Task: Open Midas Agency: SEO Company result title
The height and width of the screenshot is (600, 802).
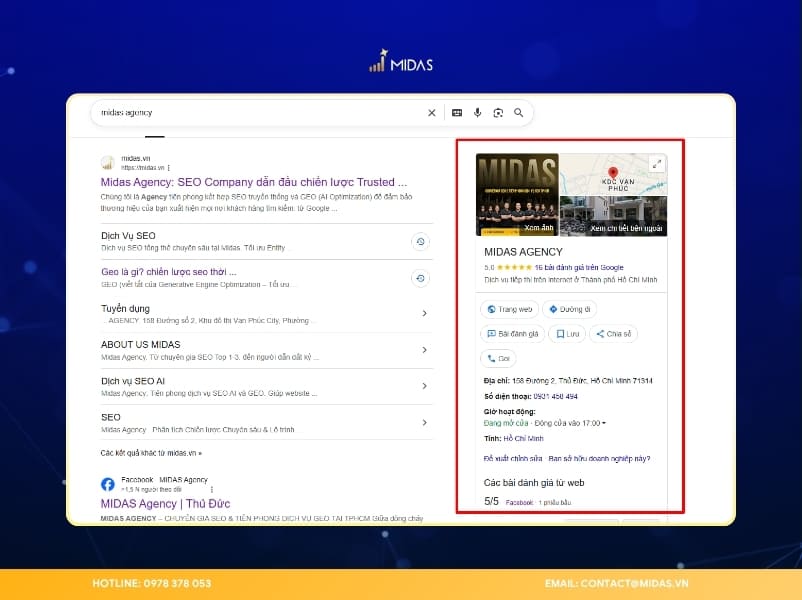Action: pyautogui.click(x=254, y=182)
